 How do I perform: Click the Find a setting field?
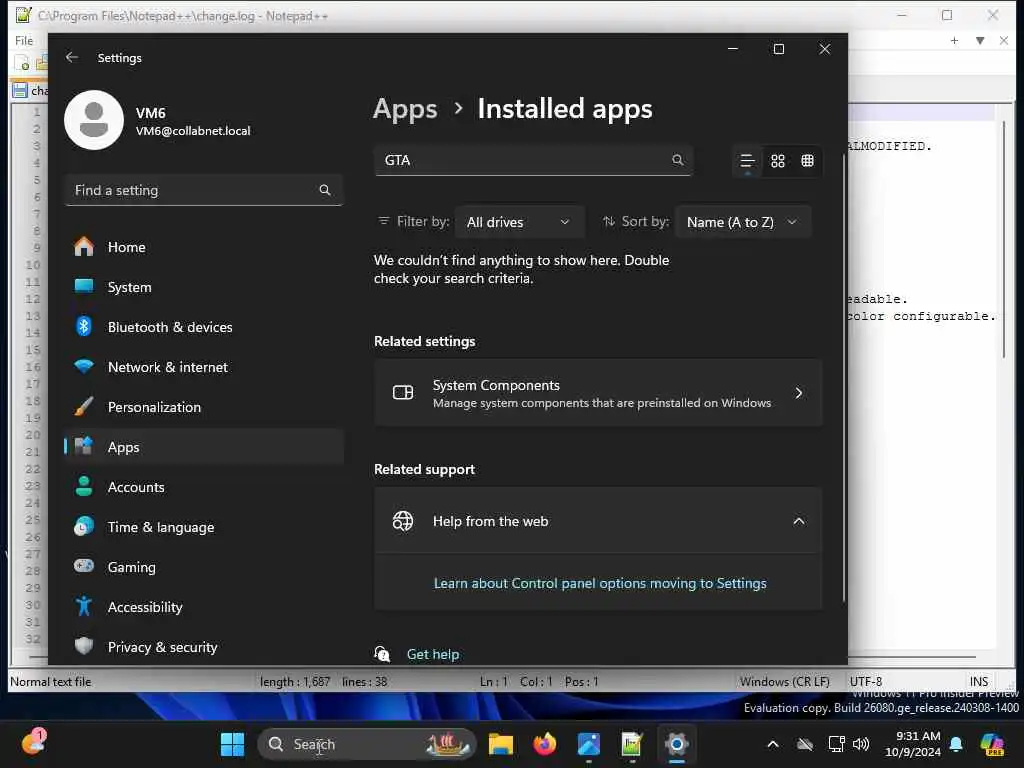(204, 190)
